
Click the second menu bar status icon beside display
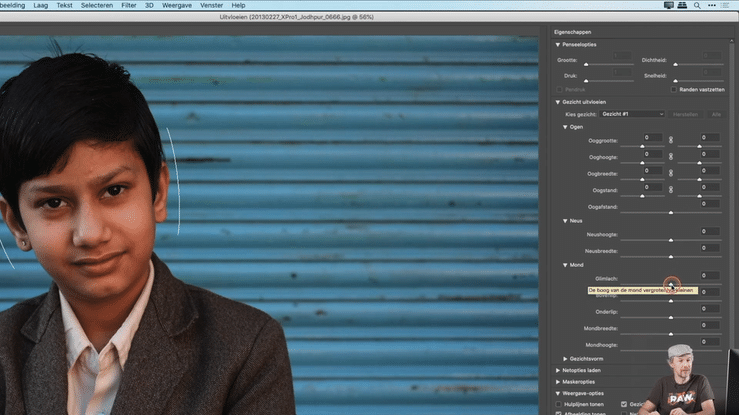coord(682,5)
